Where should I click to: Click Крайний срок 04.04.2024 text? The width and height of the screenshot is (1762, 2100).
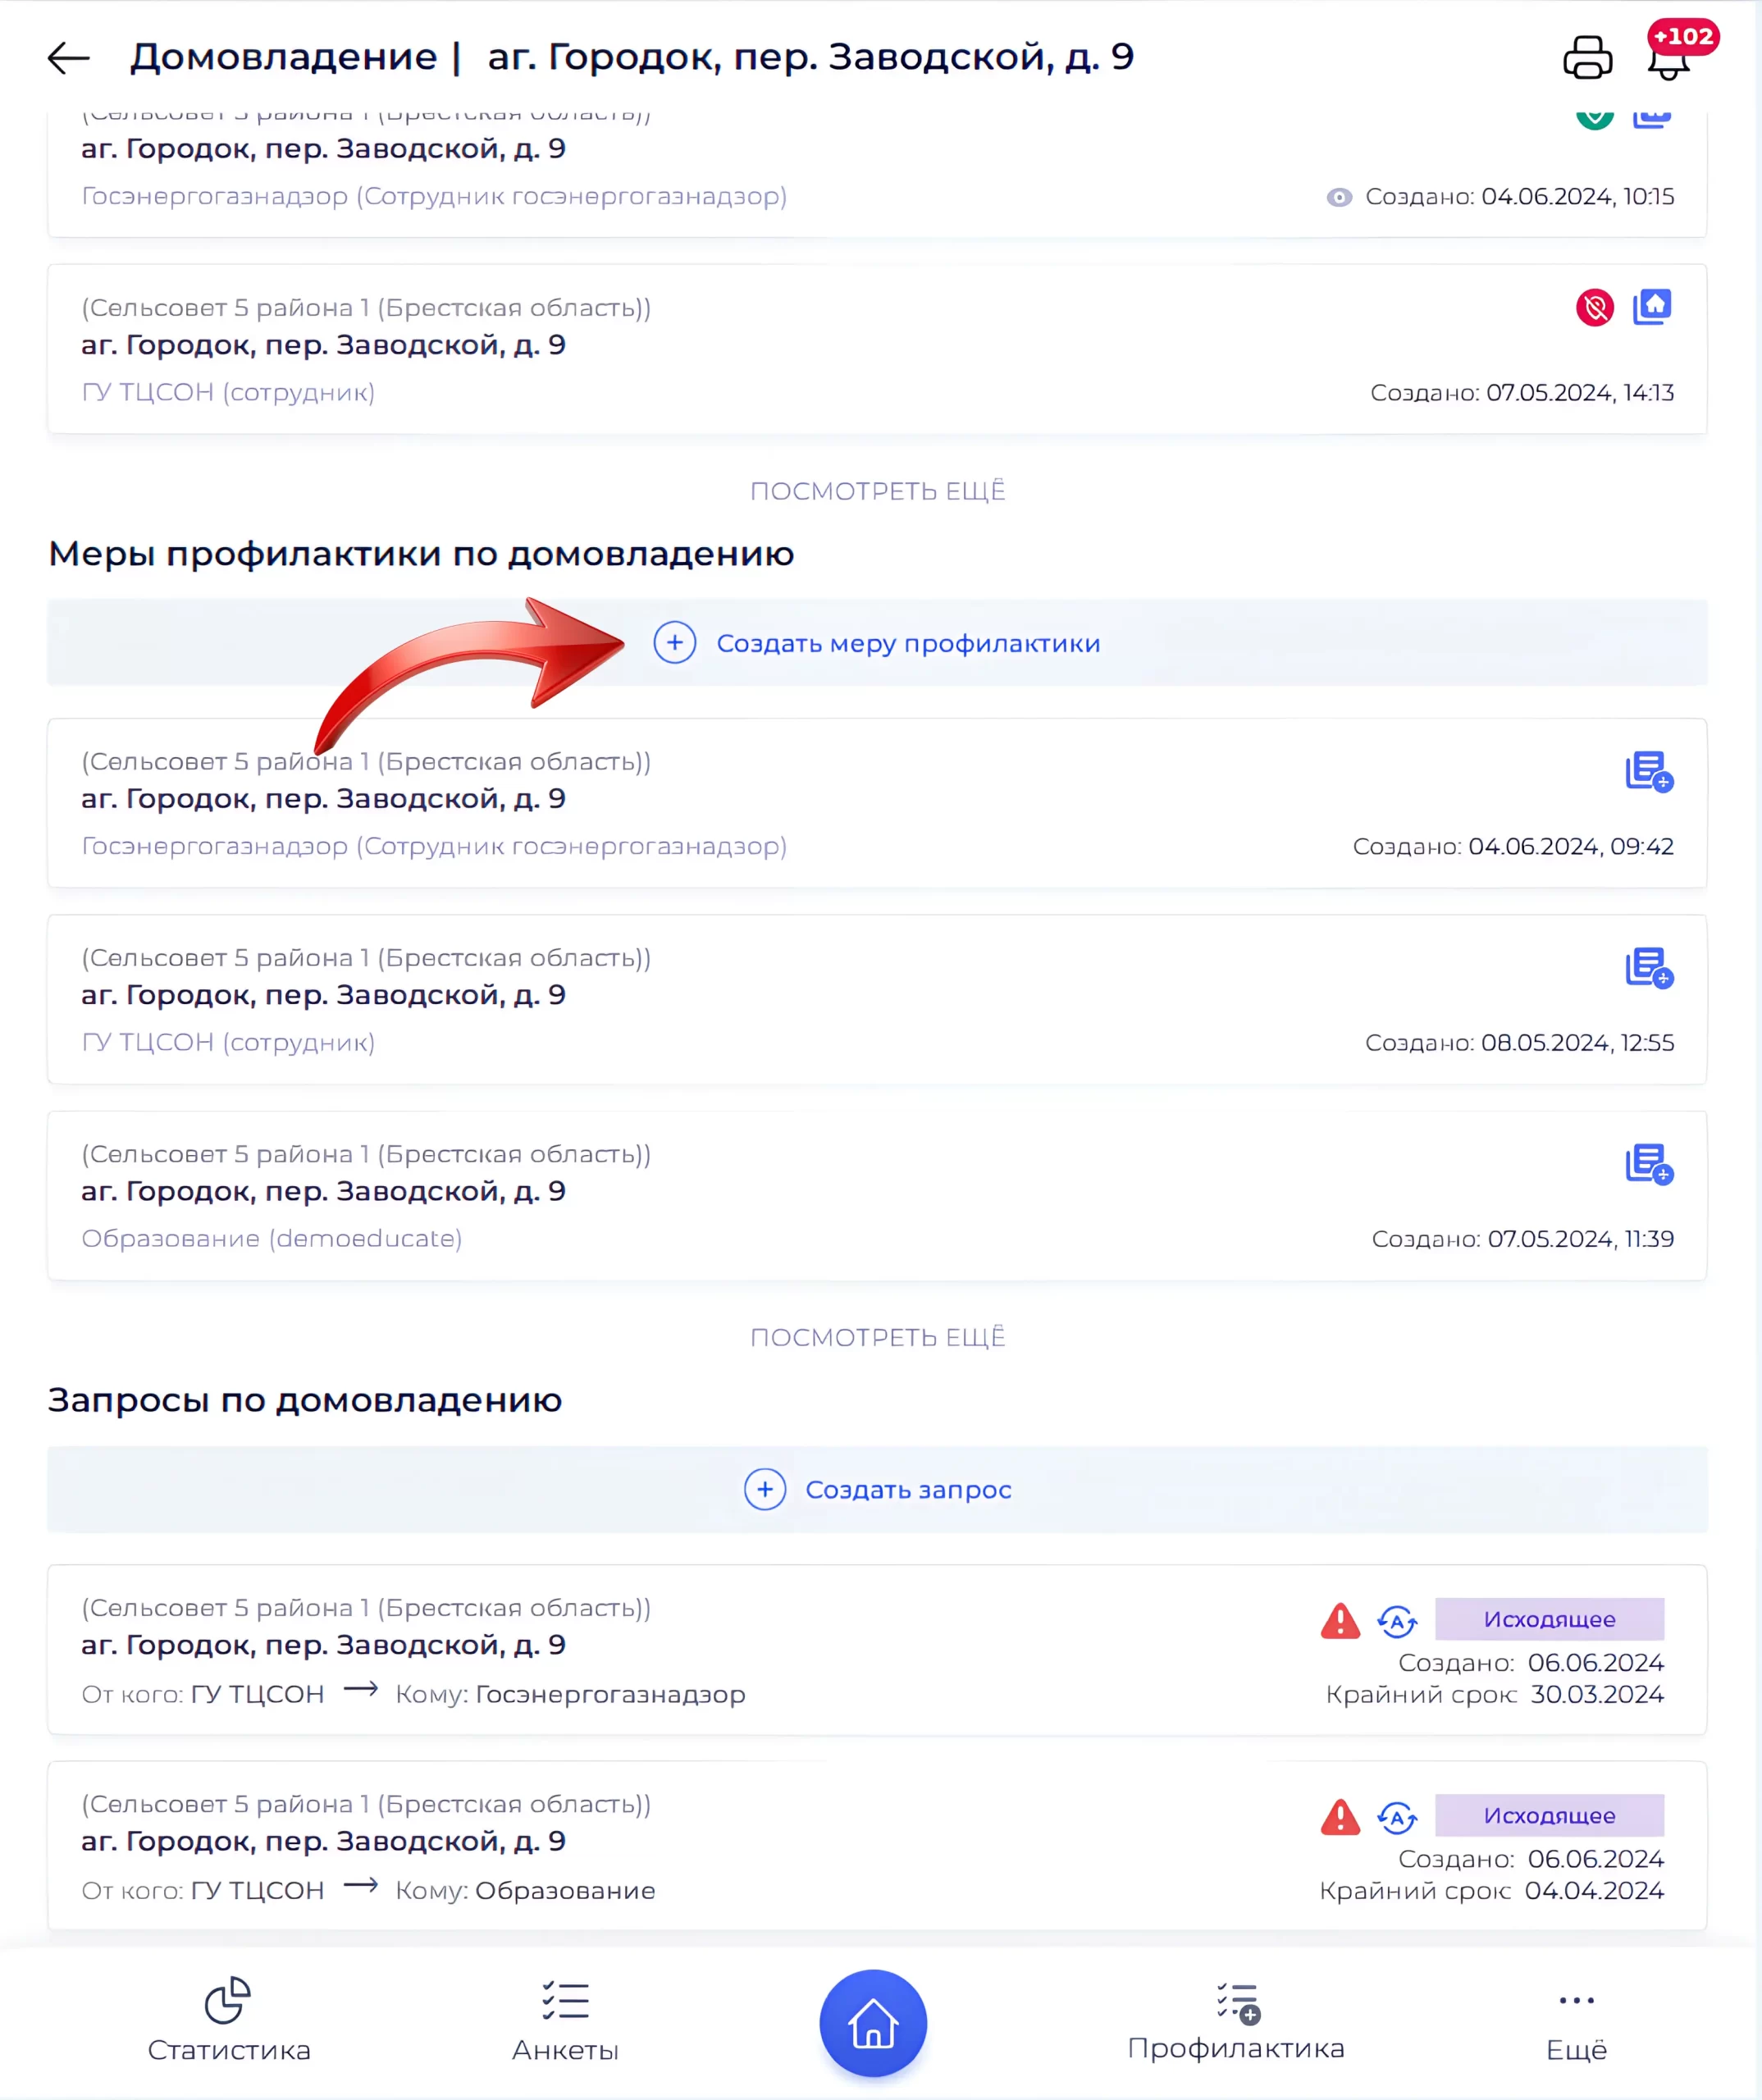pyautogui.click(x=1491, y=1890)
